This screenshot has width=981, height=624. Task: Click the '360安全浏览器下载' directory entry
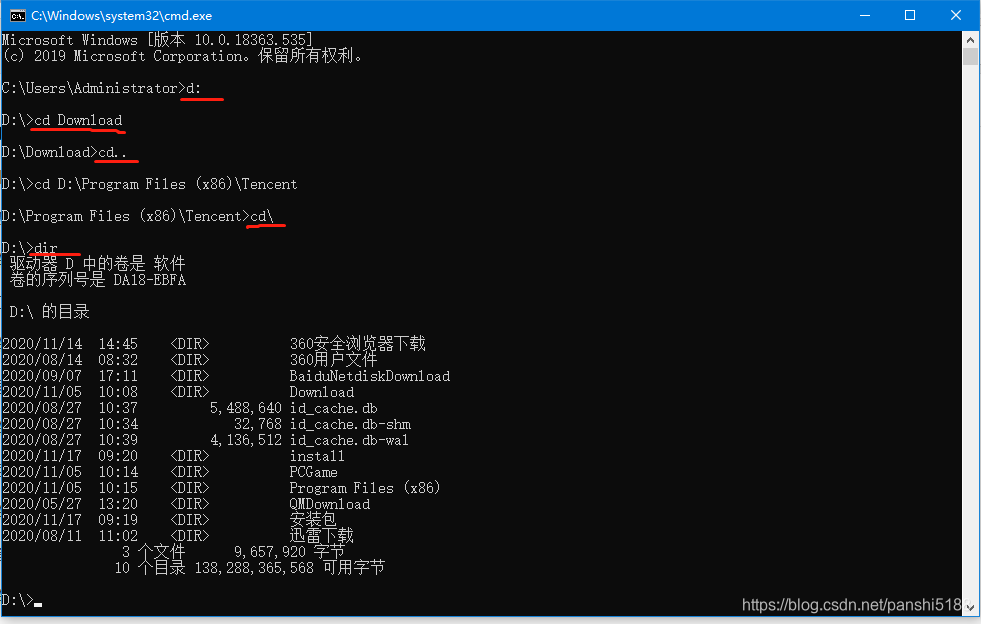tap(357, 344)
